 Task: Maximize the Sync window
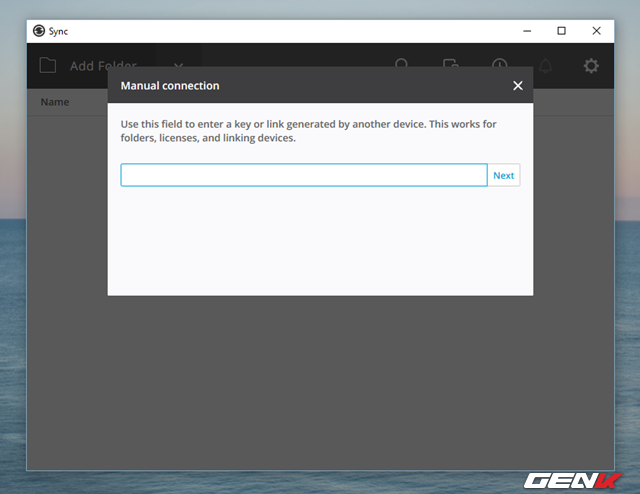[561, 31]
